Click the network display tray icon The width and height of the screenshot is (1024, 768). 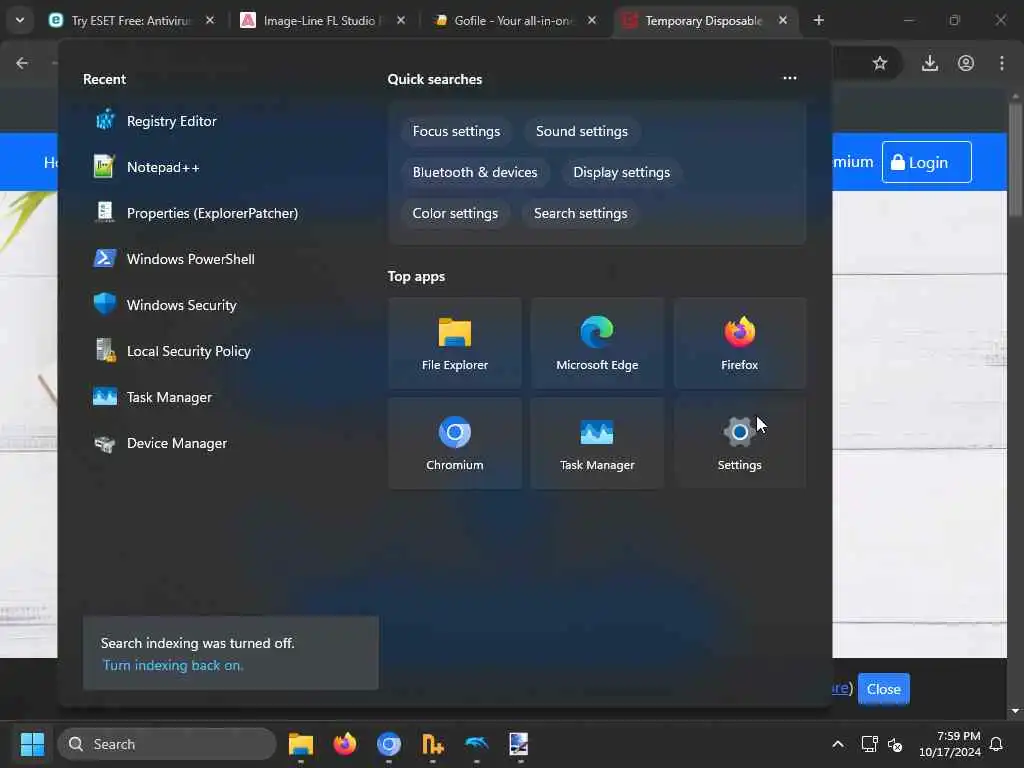point(869,744)
